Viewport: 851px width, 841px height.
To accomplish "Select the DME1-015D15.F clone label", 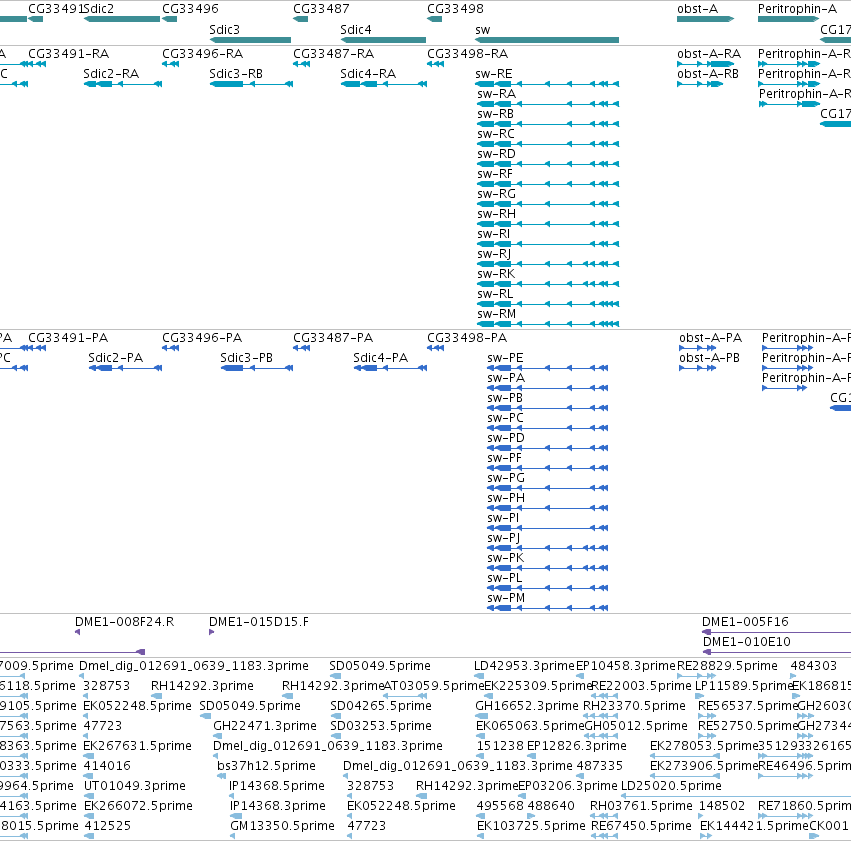I will pyautogui.click(x=259, y=622).
